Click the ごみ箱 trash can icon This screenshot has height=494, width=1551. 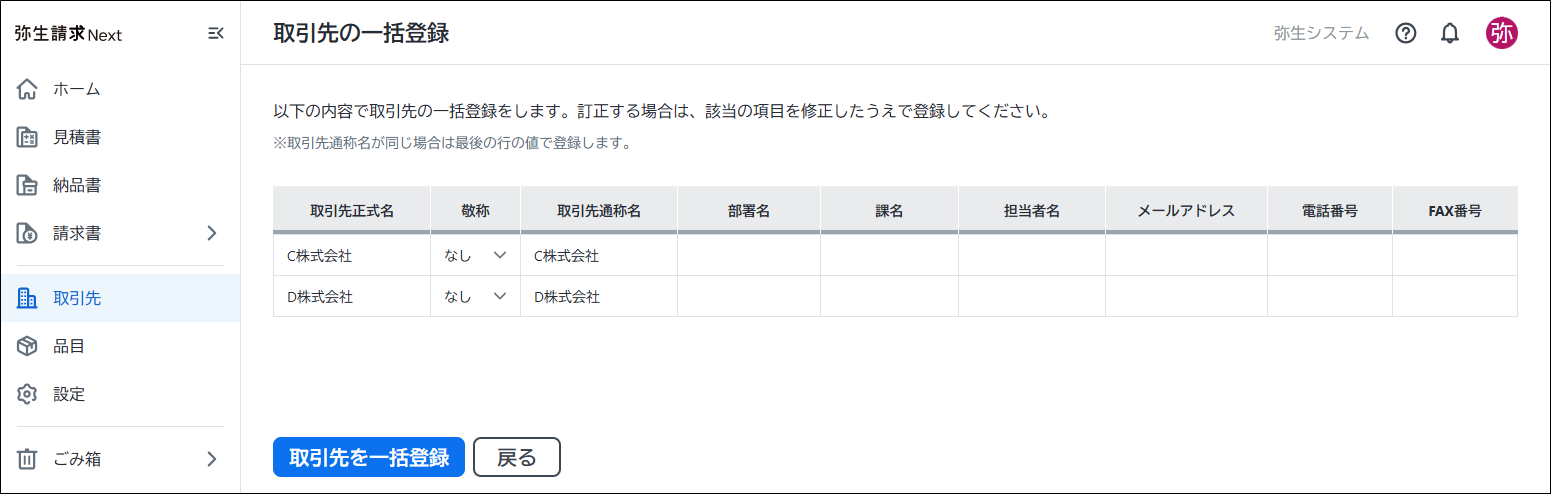click(x=28, y=459)
